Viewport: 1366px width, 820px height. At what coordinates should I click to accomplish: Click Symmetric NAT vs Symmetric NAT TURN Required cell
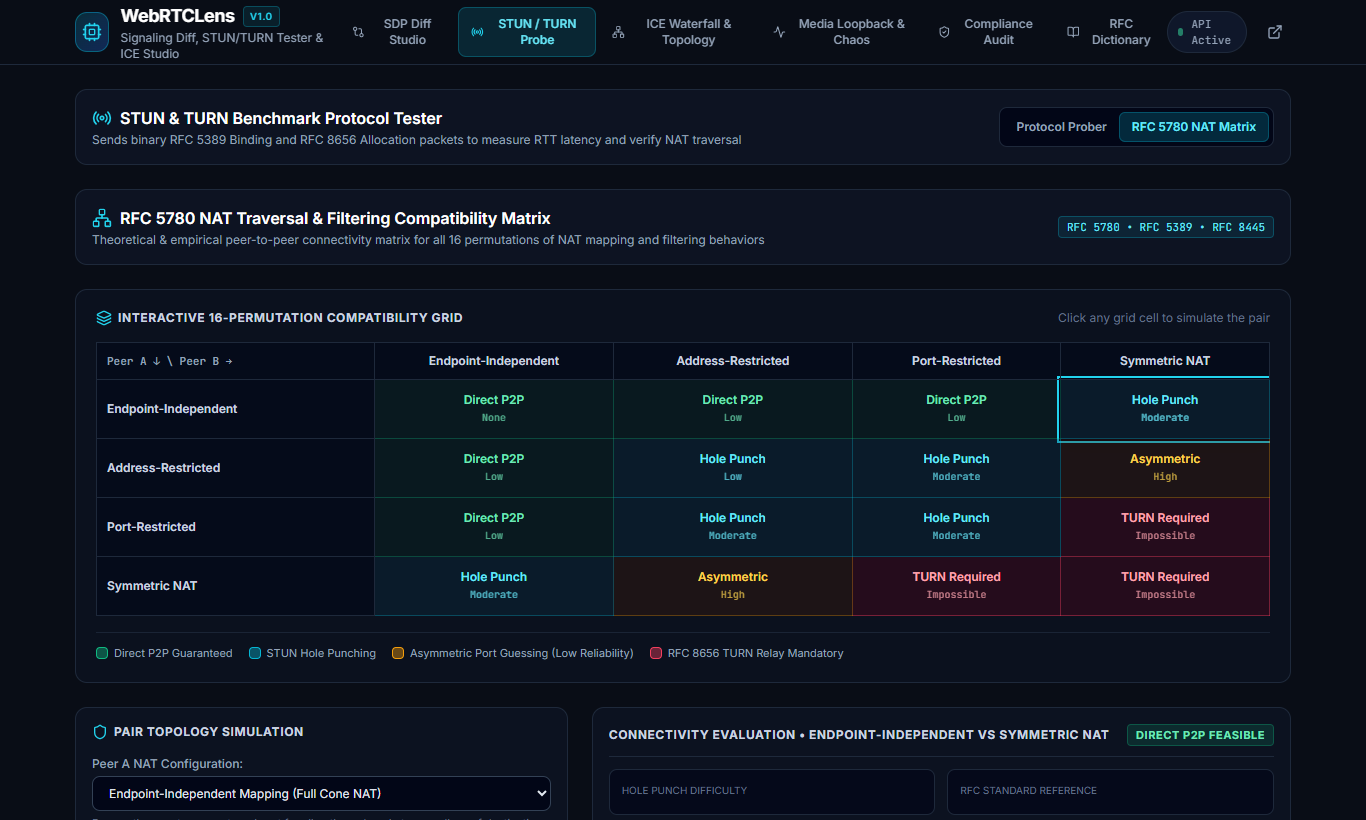pyautogui.click(x=1165, y=586)
